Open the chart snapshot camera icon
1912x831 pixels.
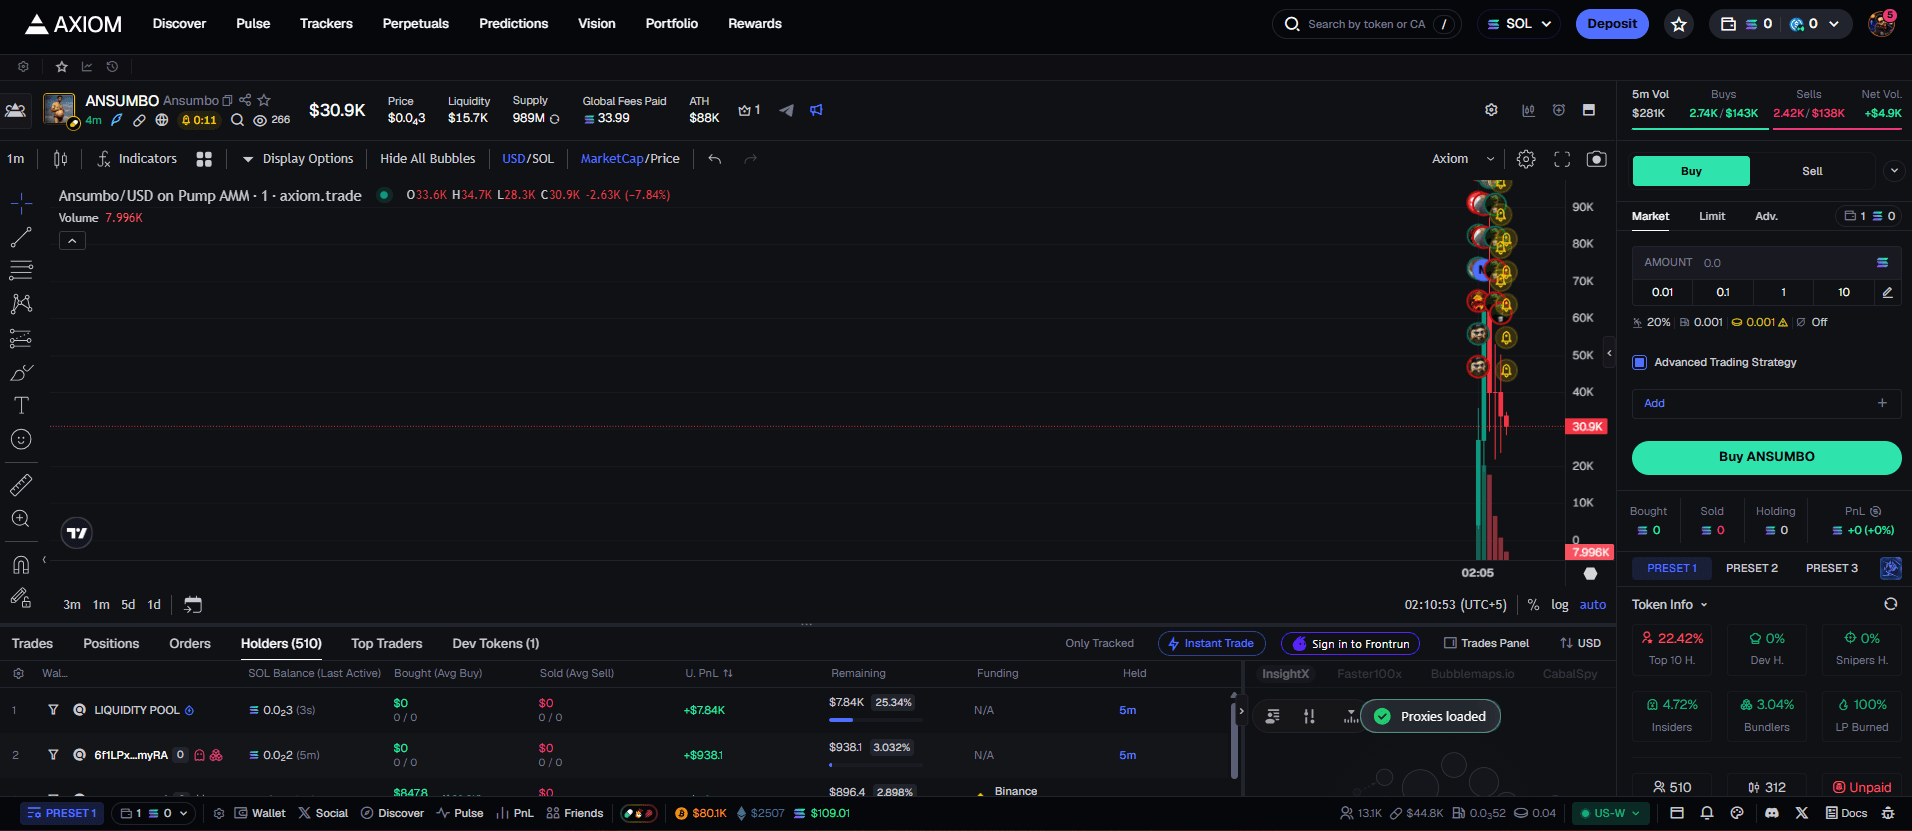(x=1597, y=159)
